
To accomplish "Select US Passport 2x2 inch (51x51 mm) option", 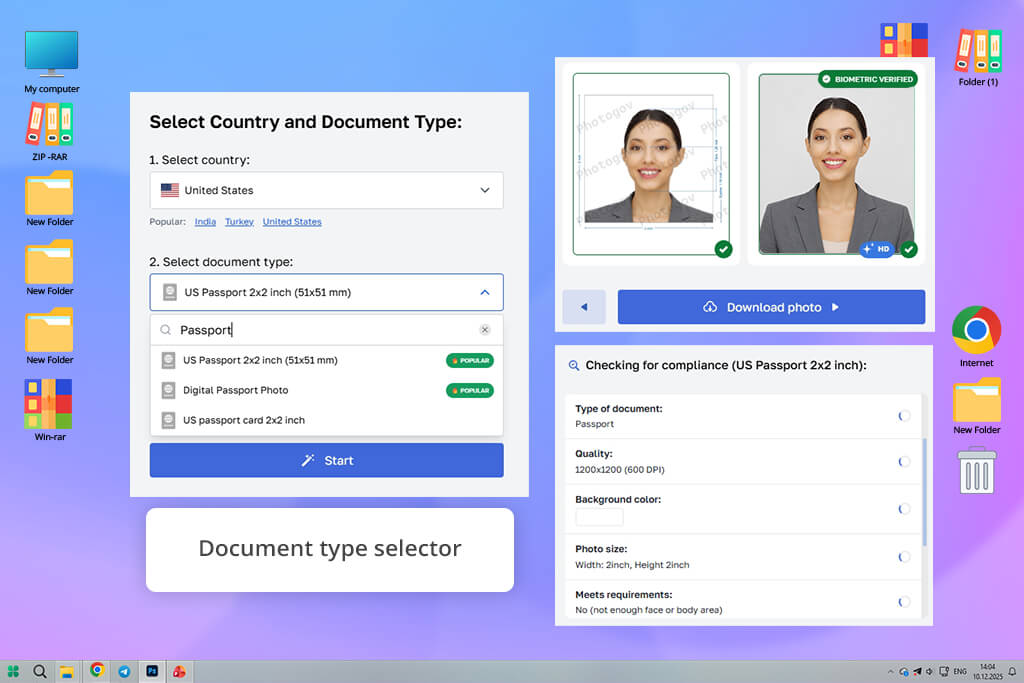I will pos(326,360).
